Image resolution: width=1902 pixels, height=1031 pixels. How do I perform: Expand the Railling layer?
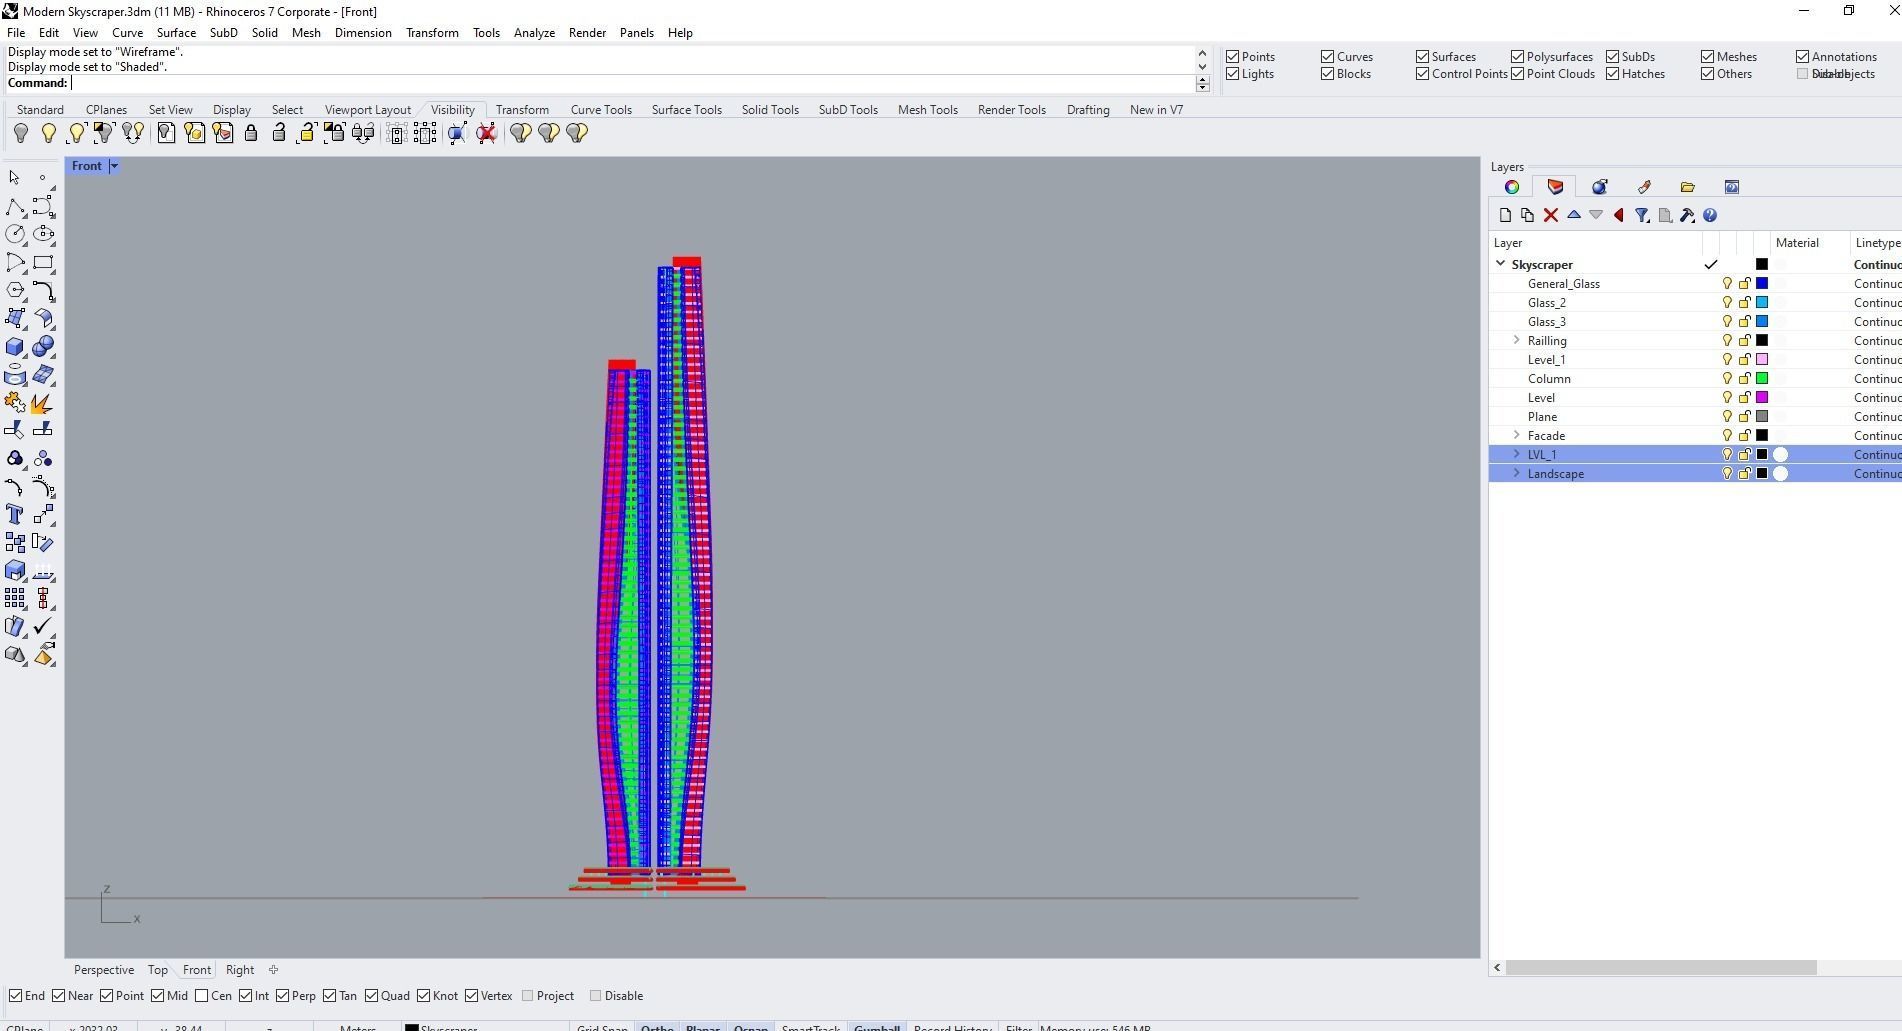(1517, 341)
